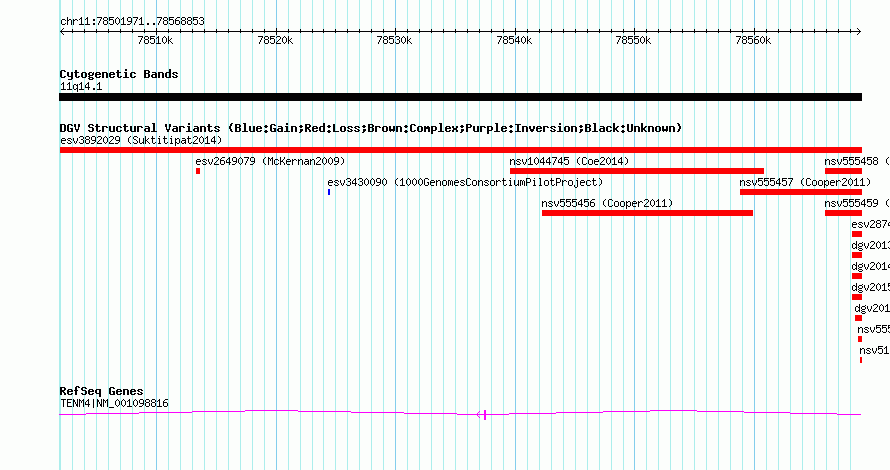Click the red bar under nsv555459
The height and width of the screenshot is (470, 890).
point(843,213)
